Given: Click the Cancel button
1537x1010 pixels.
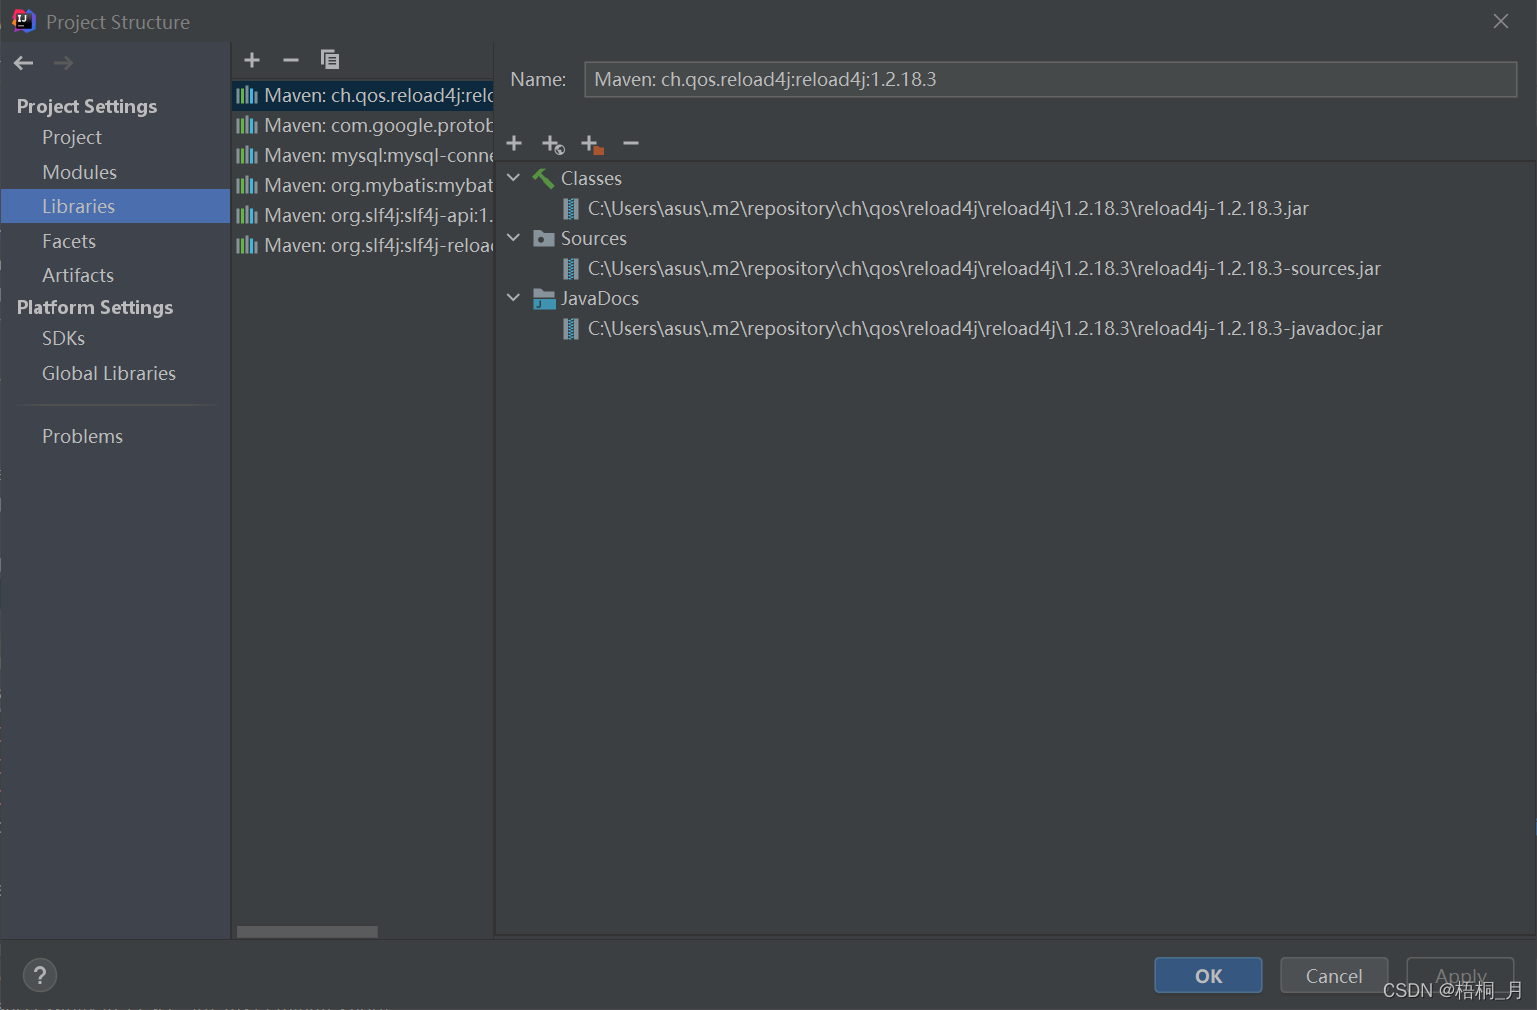Looking at the screenshot, I should (x=1334, y=976).
